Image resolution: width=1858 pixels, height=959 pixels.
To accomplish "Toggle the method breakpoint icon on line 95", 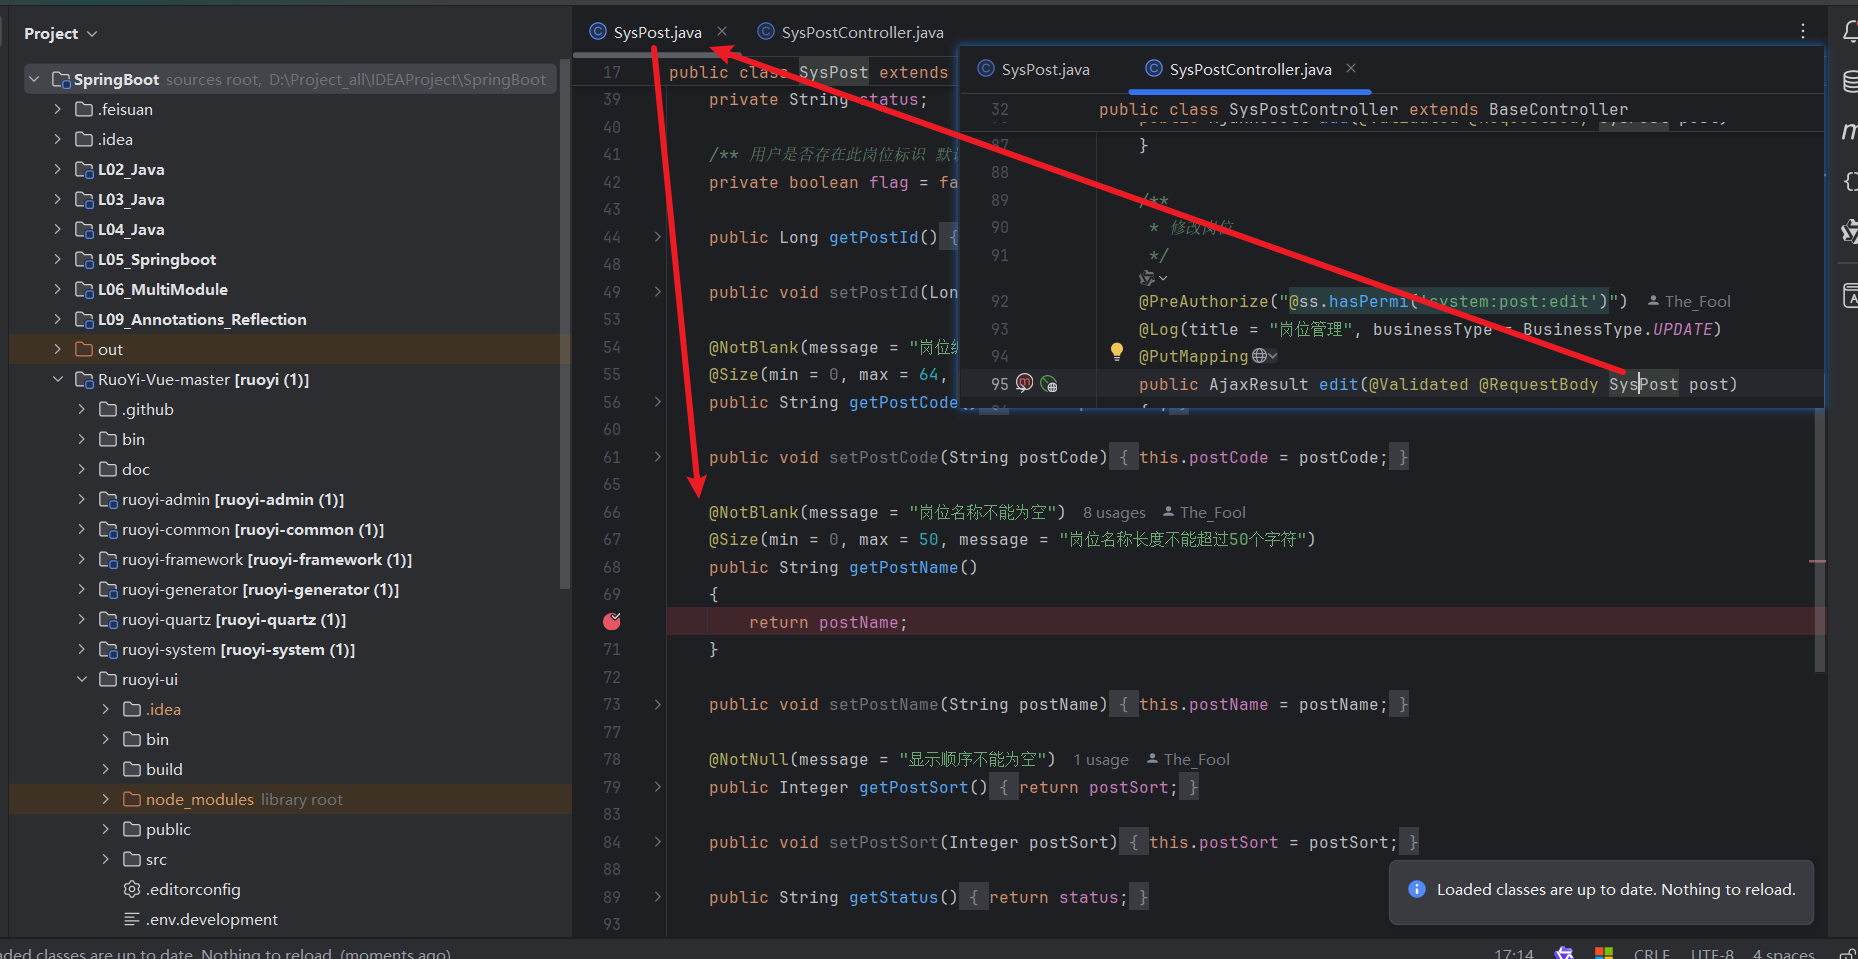I will pyautogui.click(x=1025, y=384).
